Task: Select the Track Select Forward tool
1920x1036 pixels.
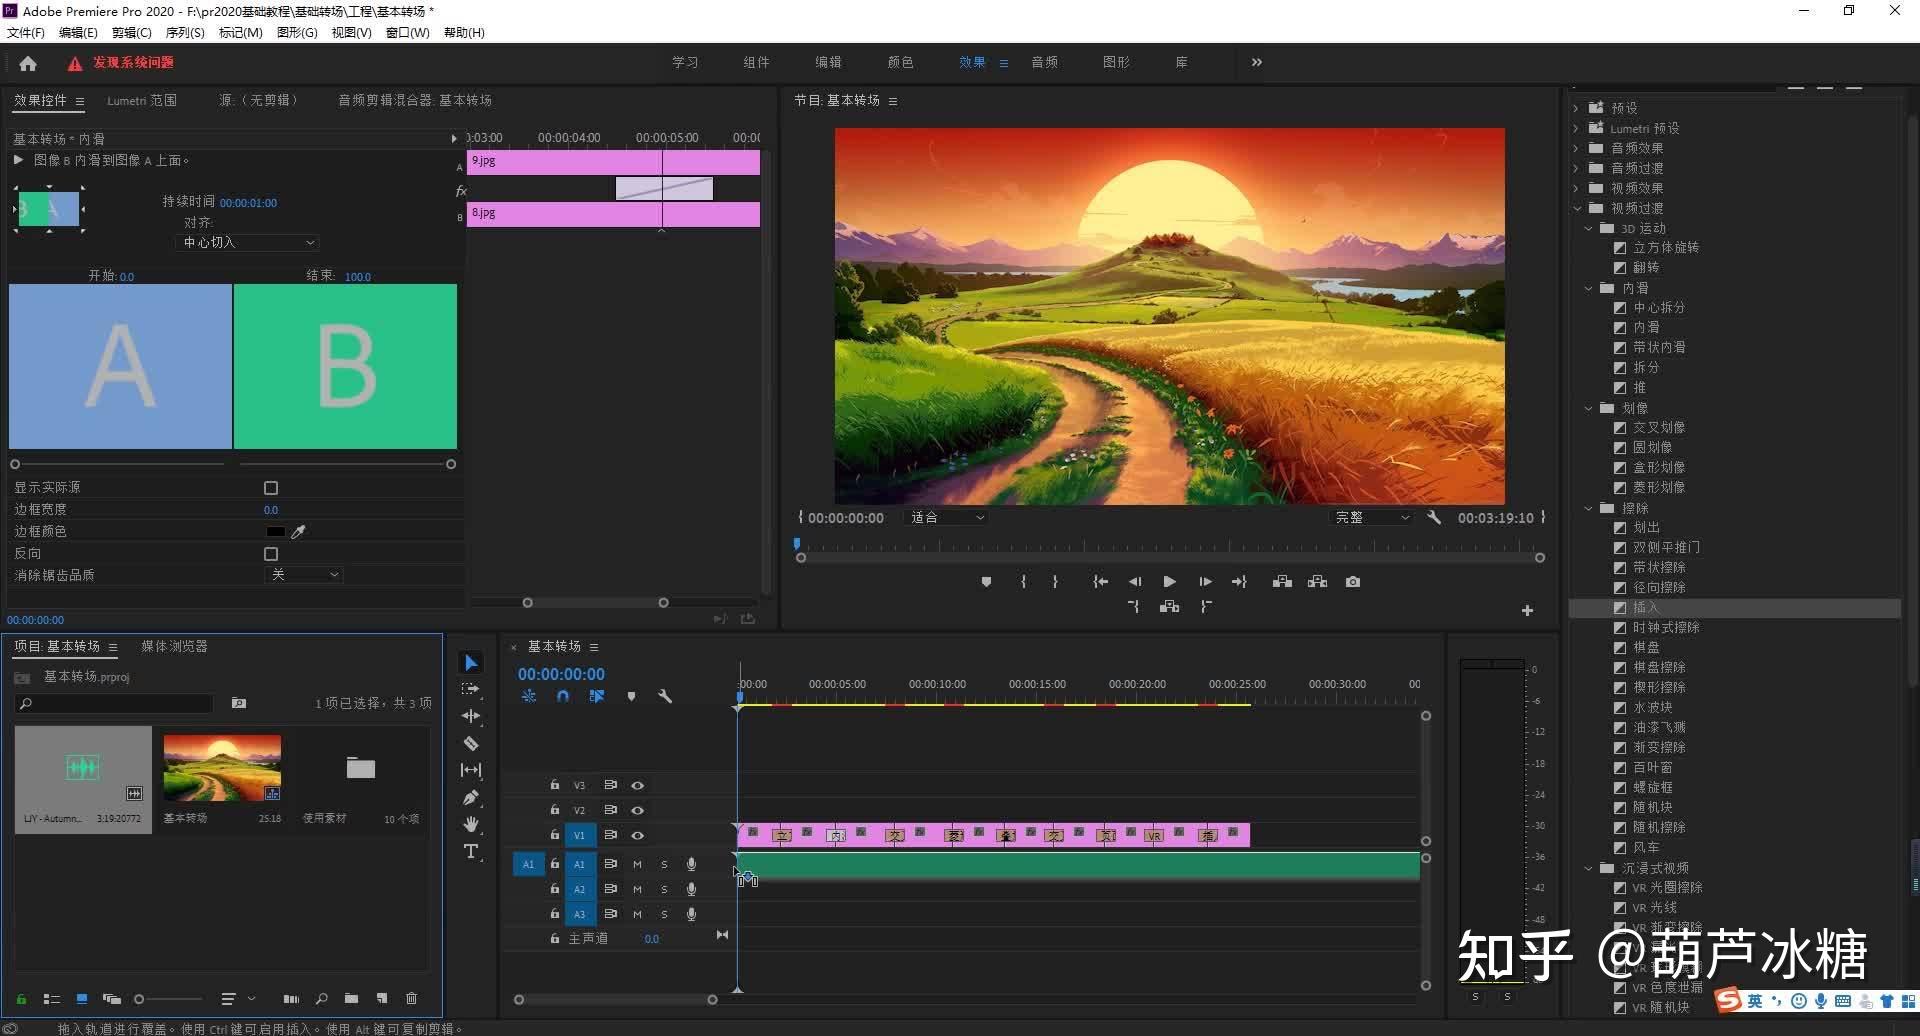Action: pyautogui.click(x=471, y=689)
